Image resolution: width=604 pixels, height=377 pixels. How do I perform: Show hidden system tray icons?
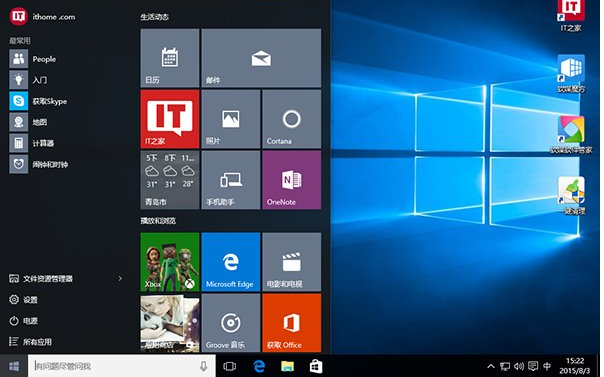click(491, 366)
